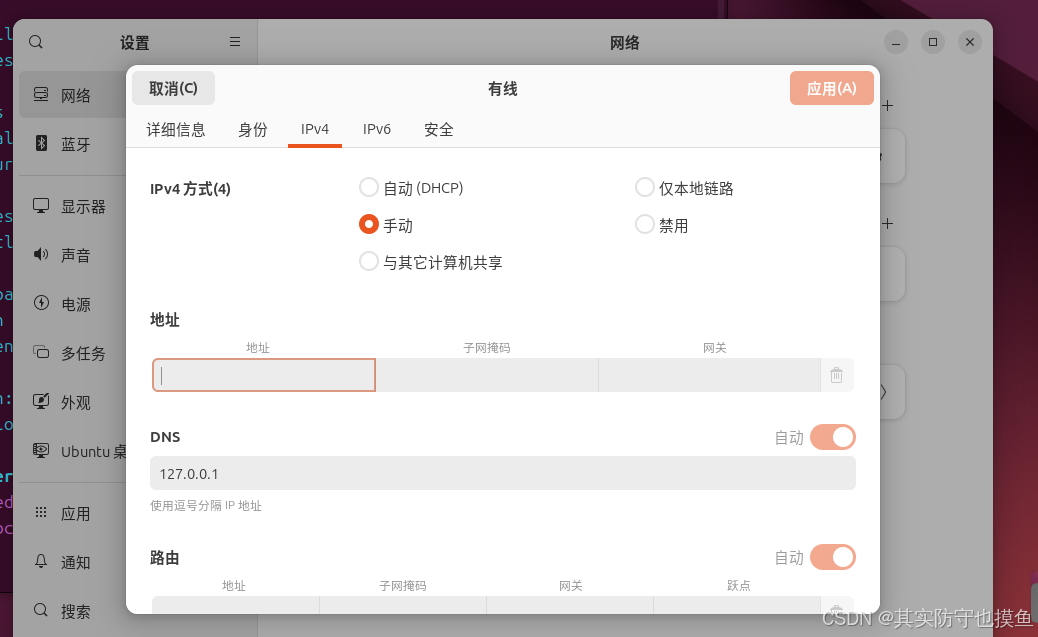The width and height of the screenshot is (1038, 637).
Task: Click the Appearance icon in sidebar
Action: tap(41, 401)
